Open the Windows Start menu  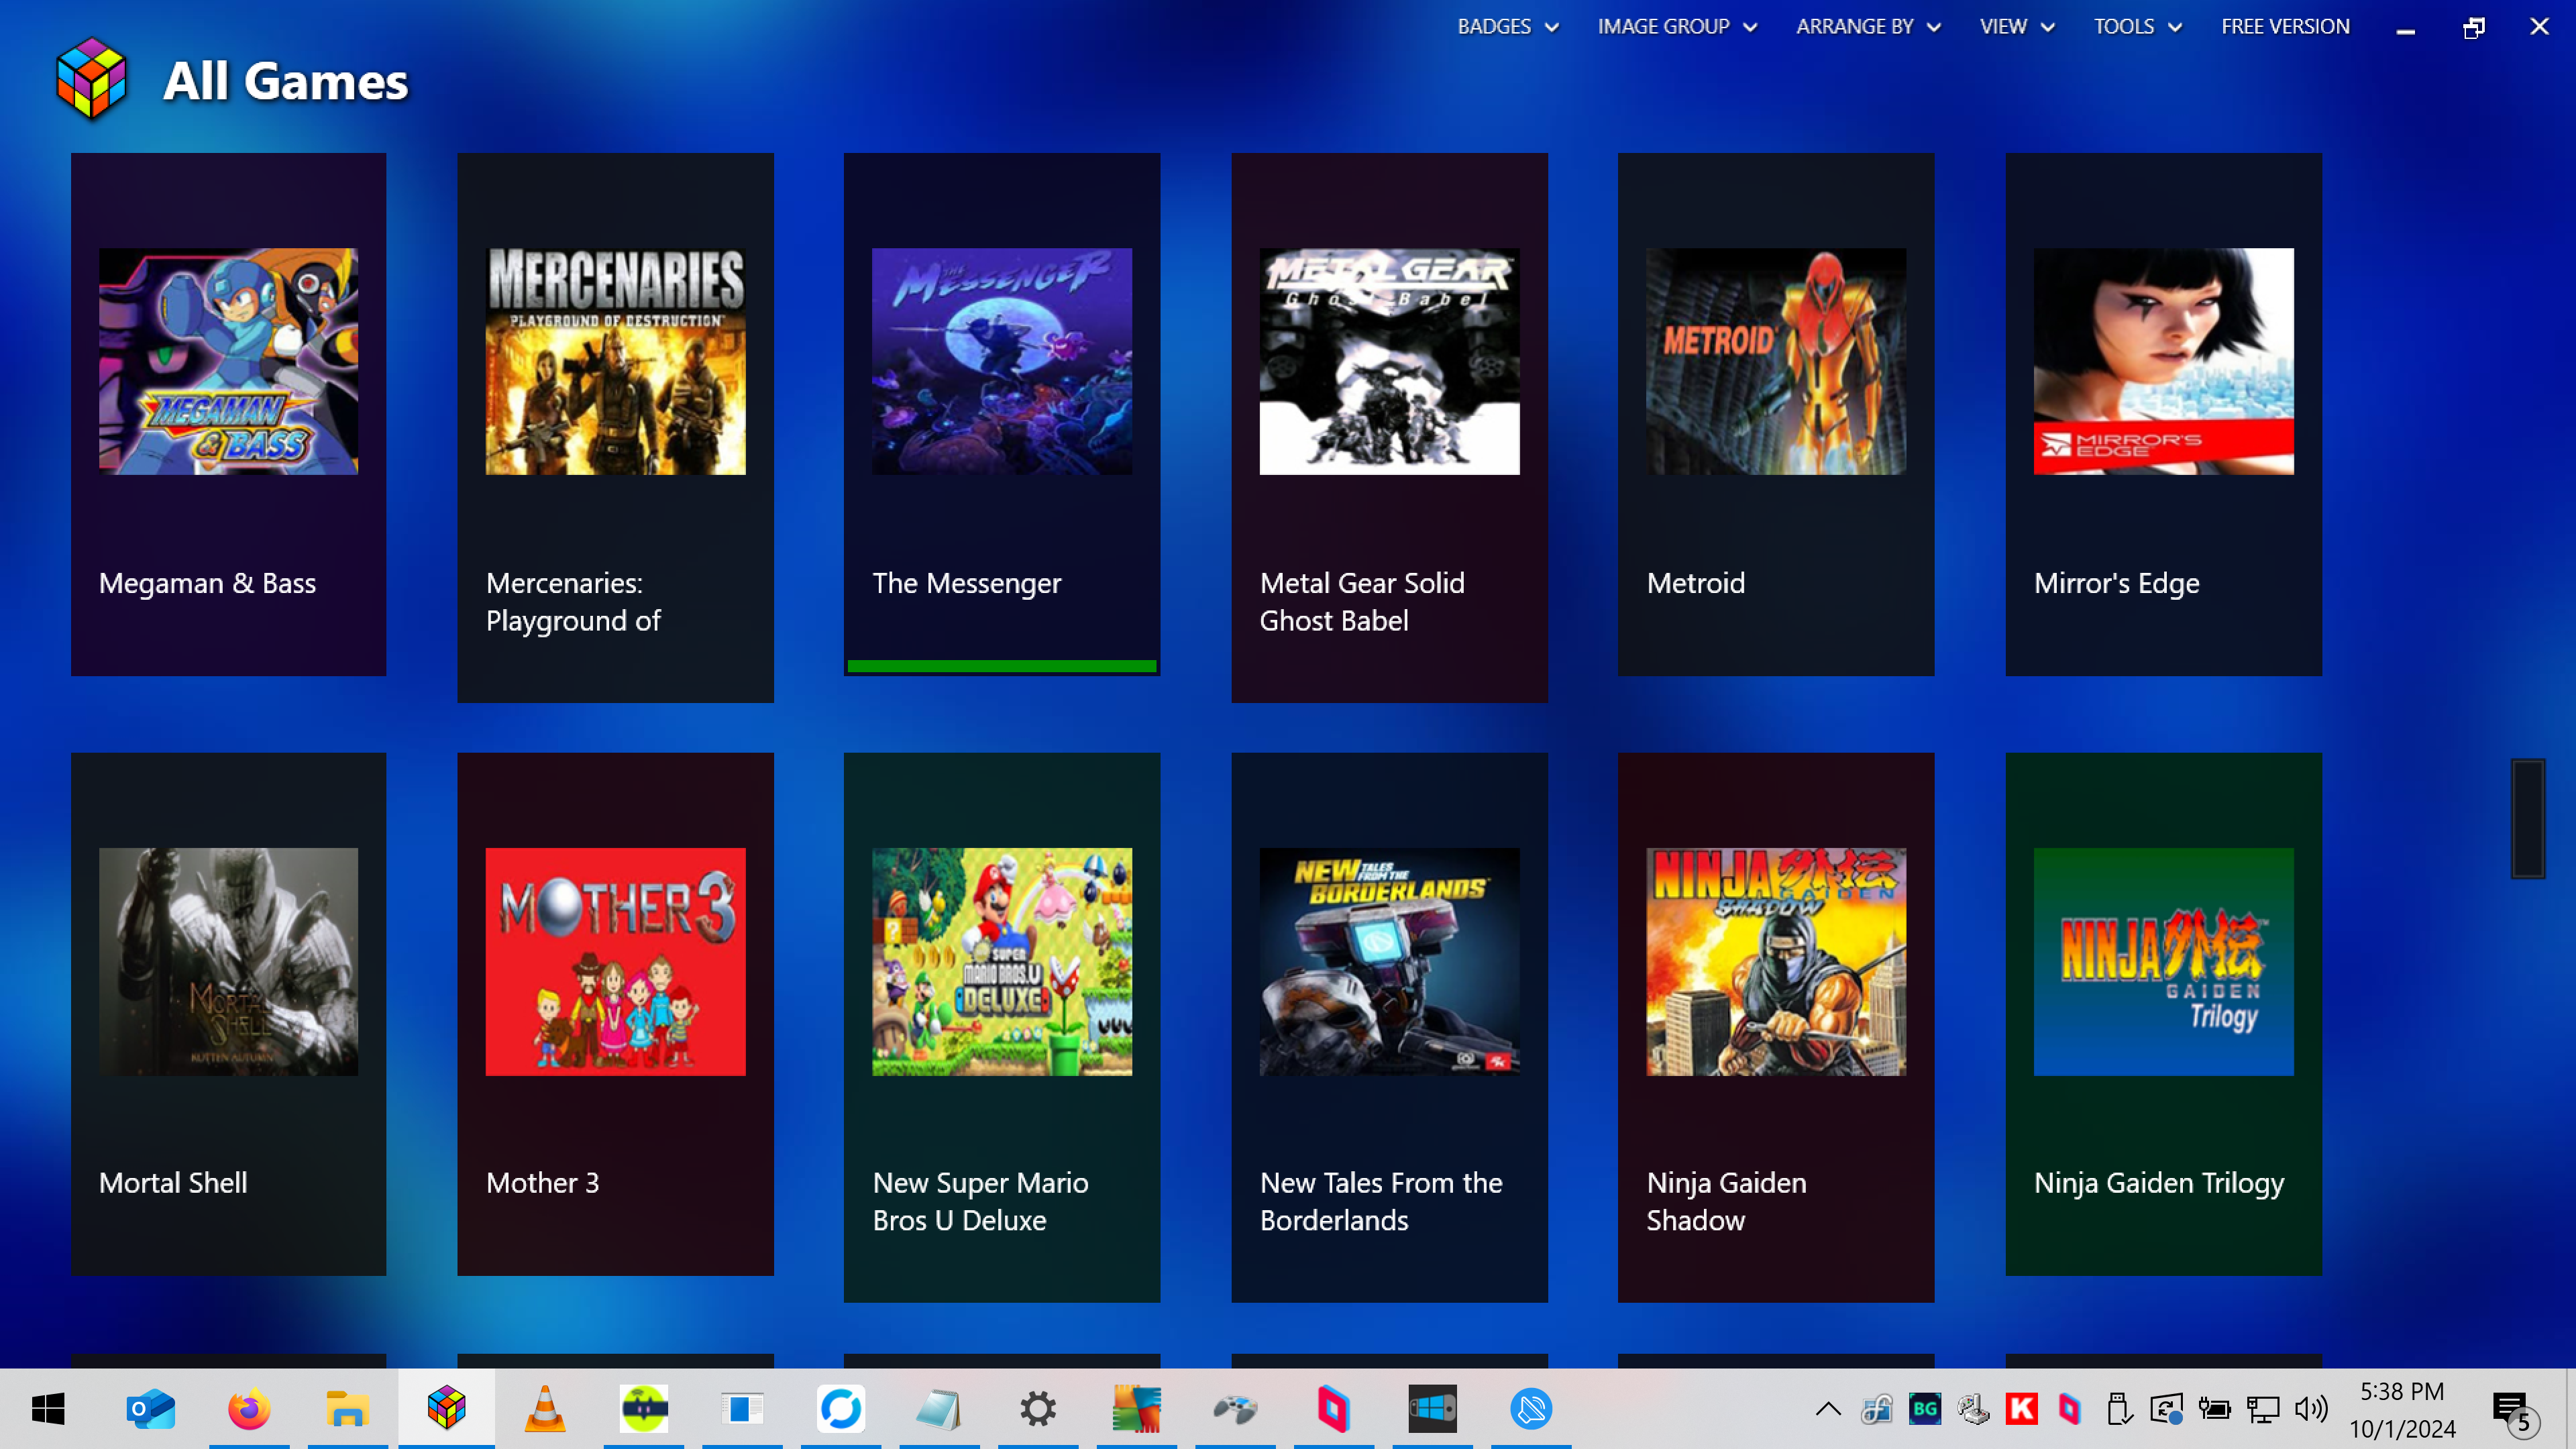(48, 1409)
